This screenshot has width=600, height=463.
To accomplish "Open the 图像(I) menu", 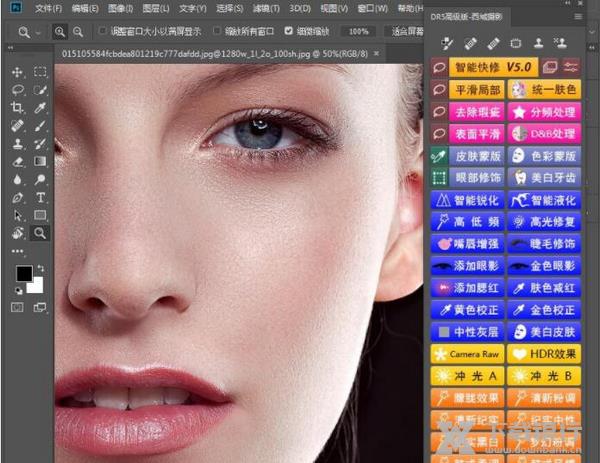I will tap(119, 8).
